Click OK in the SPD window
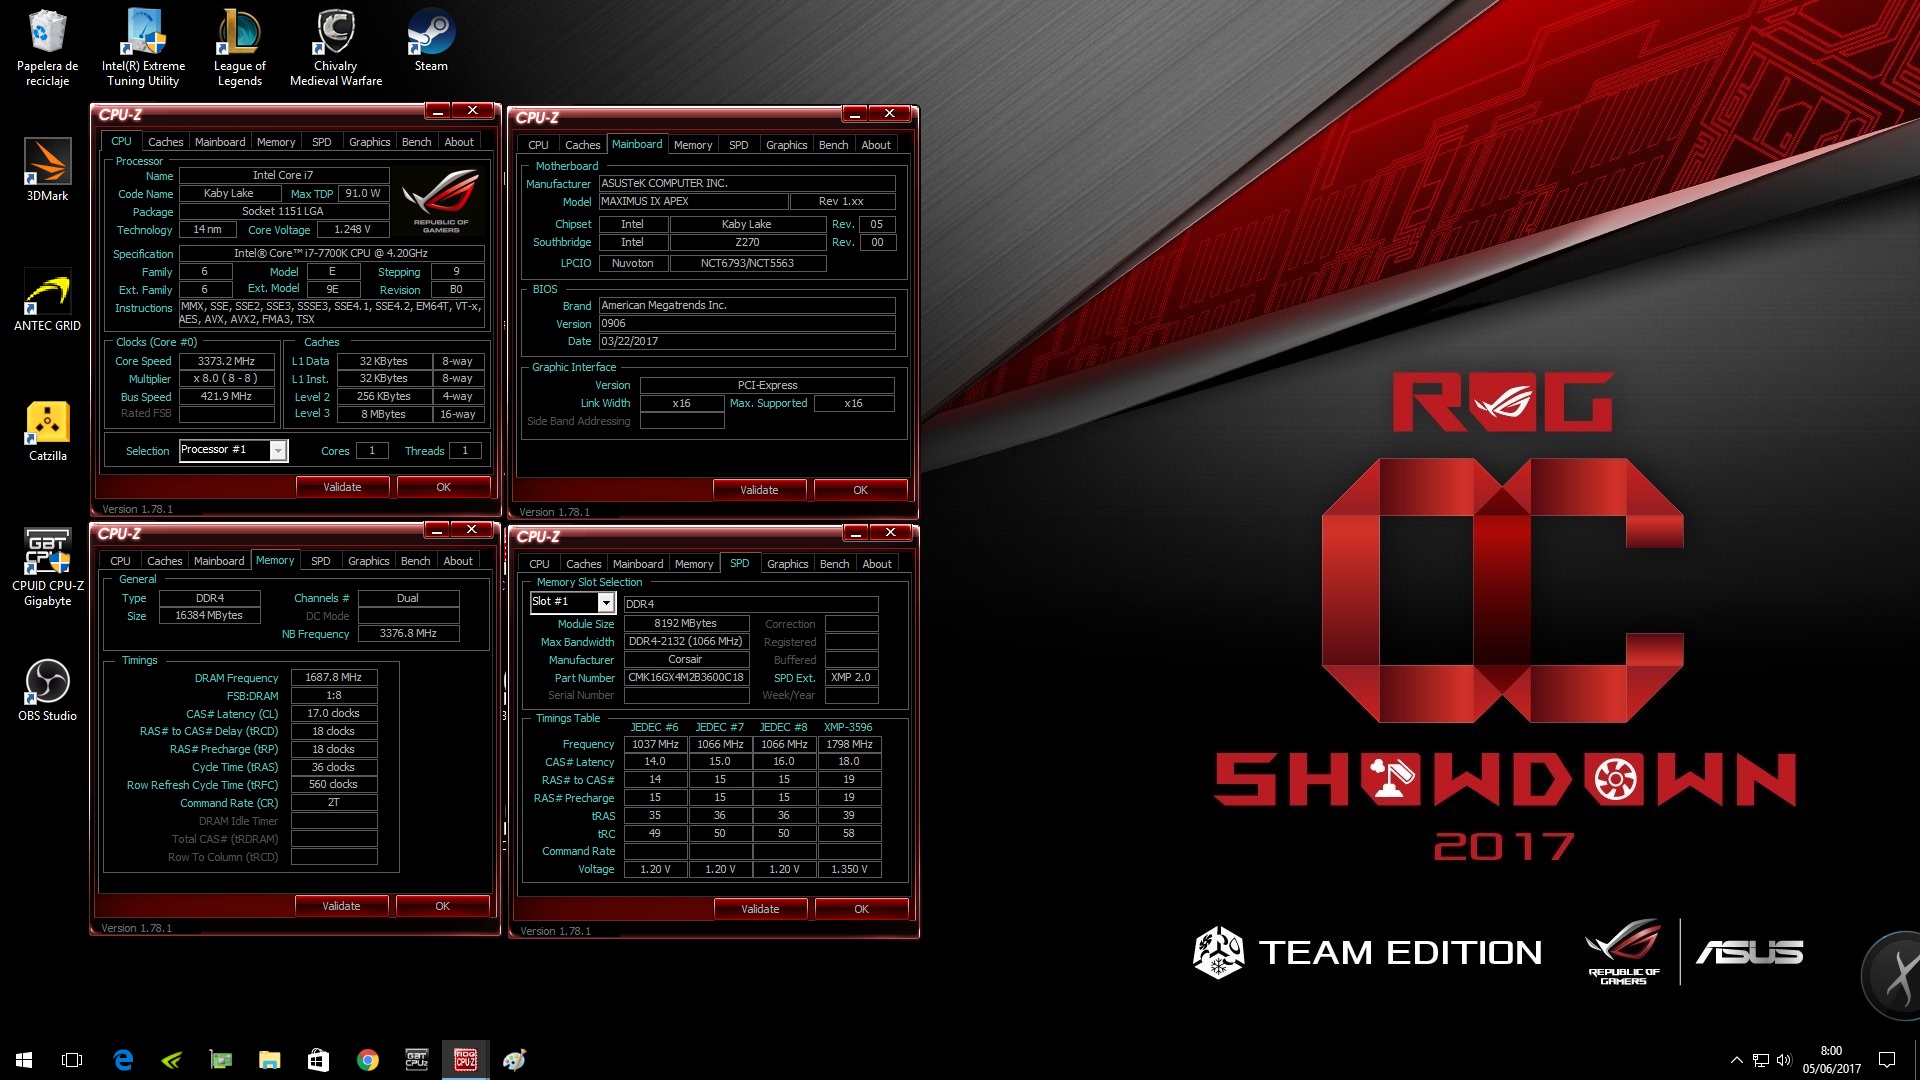The image size is (1920, 1080). point(861,909)
